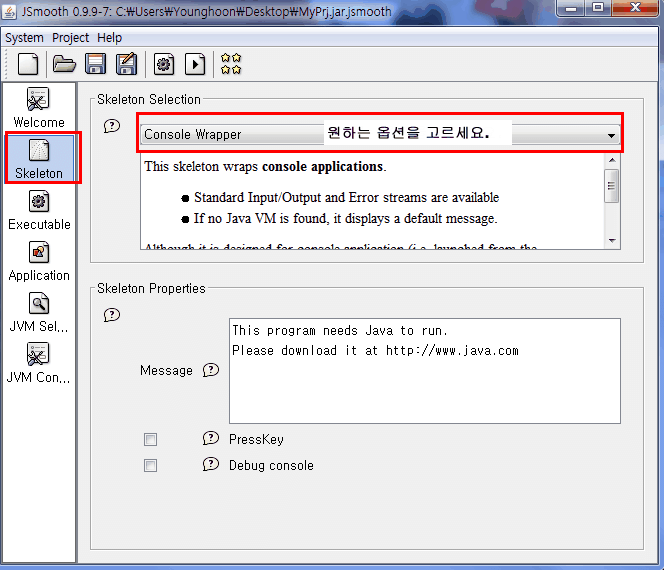The width and height of the screenshot is (664, 570).
Task: Select the Skeleton sidebar panel
Action: [39, 159]
